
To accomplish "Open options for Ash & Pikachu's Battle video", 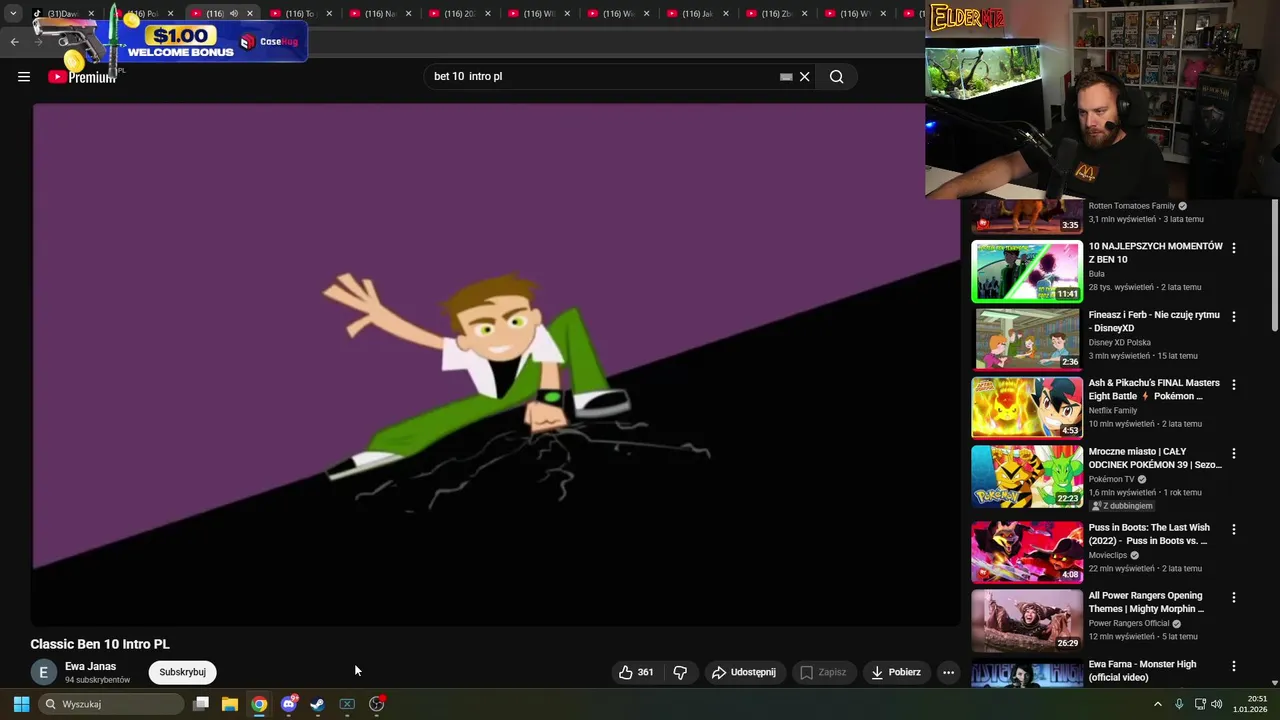I will coord(1233,384).
